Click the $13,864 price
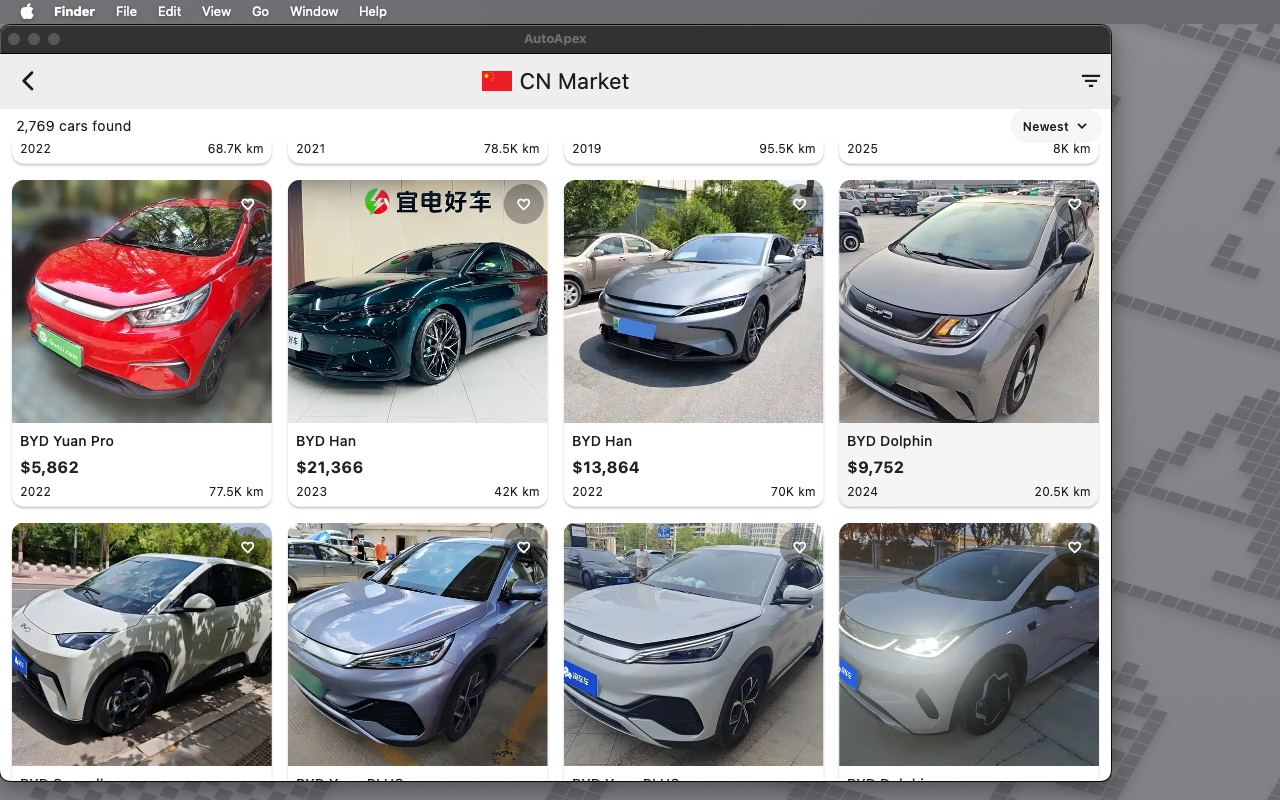The image size is (1280, 800). coord(606,467)
